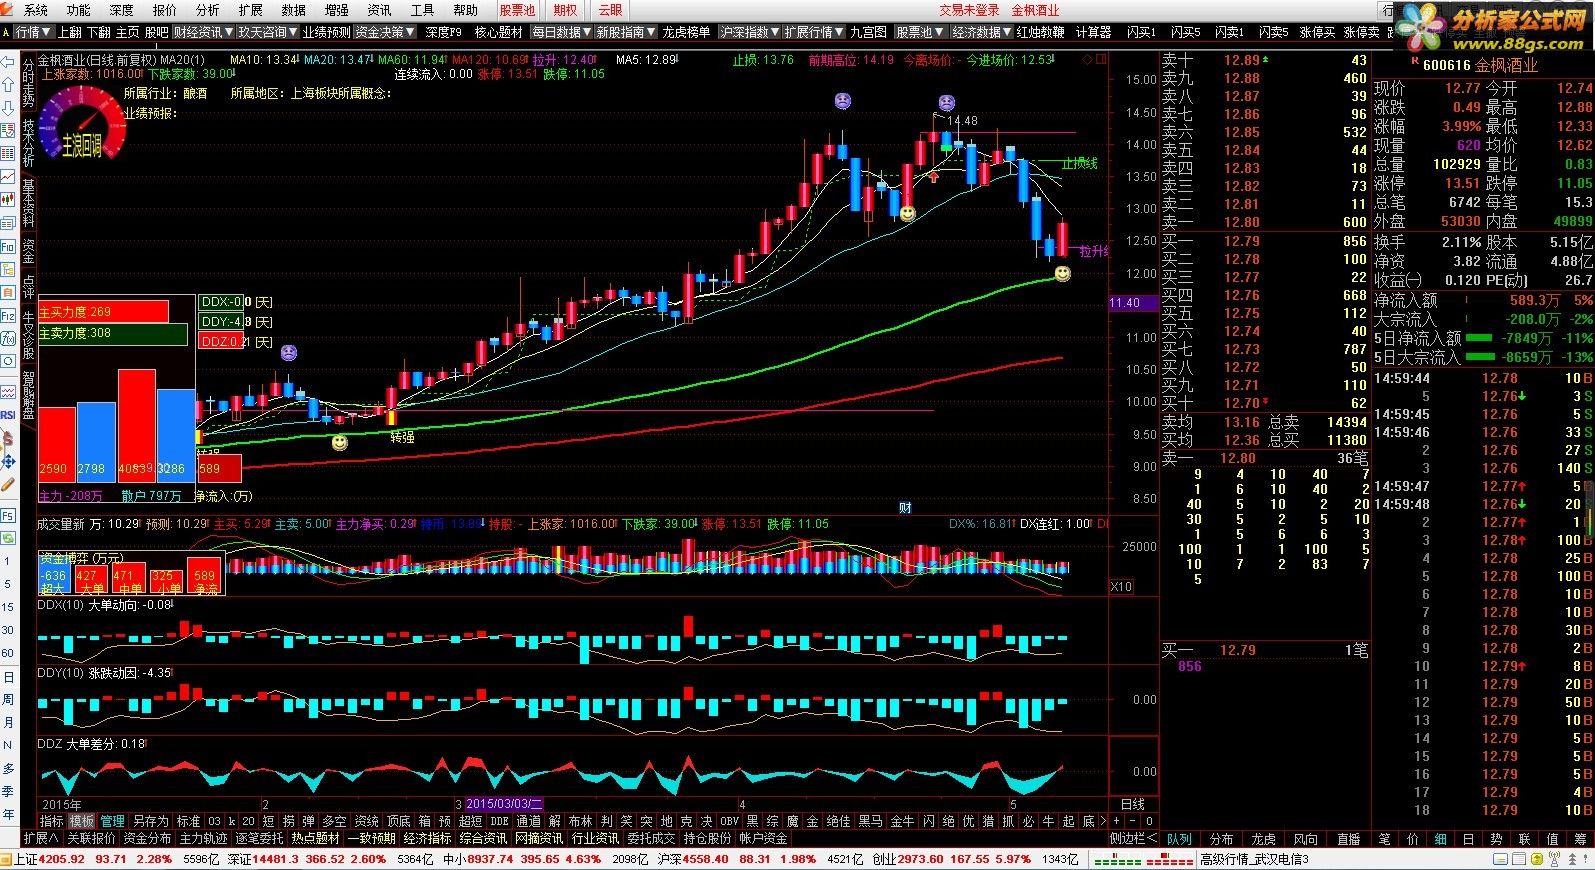Viewport: 1595px width, 870px height.
Task: Open the 功能 menu
Action: (78, 10)
